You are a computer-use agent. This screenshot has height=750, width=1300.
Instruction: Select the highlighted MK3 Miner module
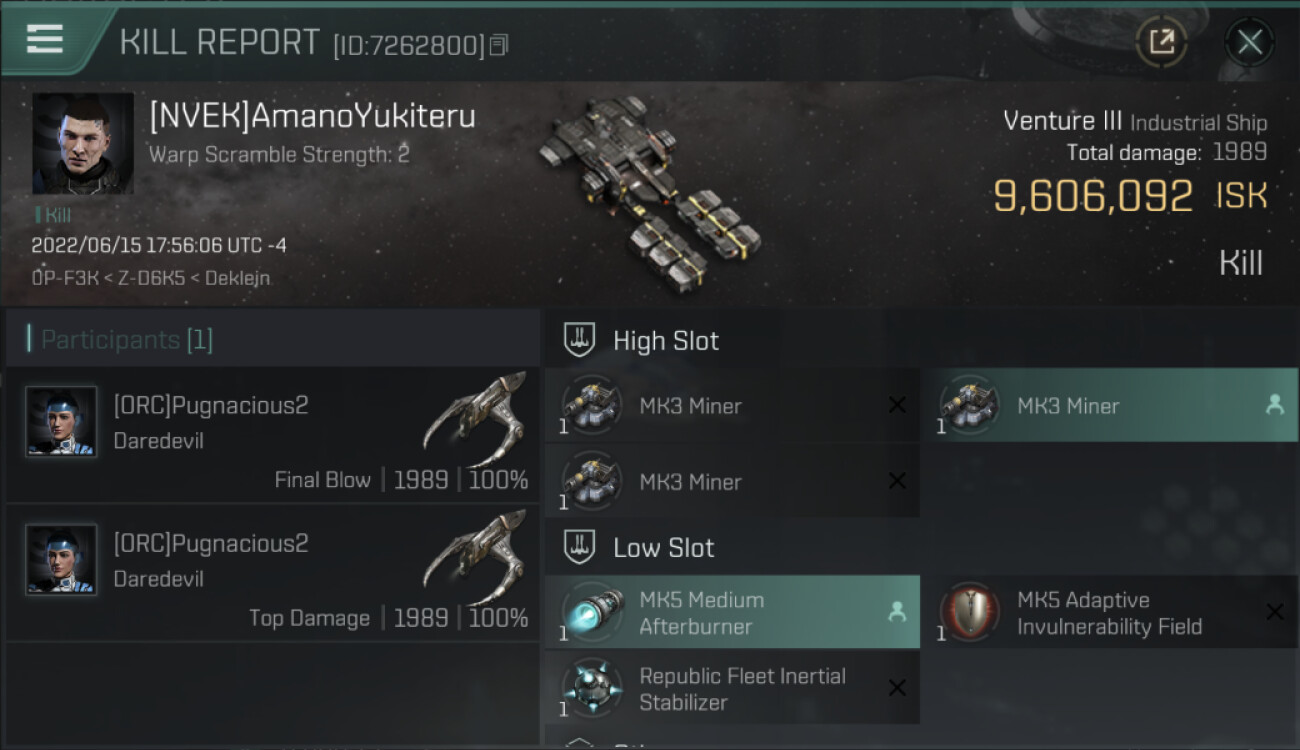(x=1109, y=405)
